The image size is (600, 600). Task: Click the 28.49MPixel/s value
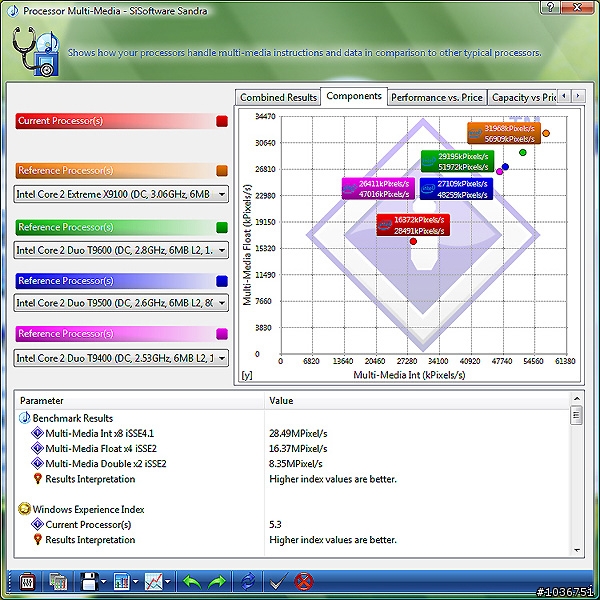[x=298, y=434]
